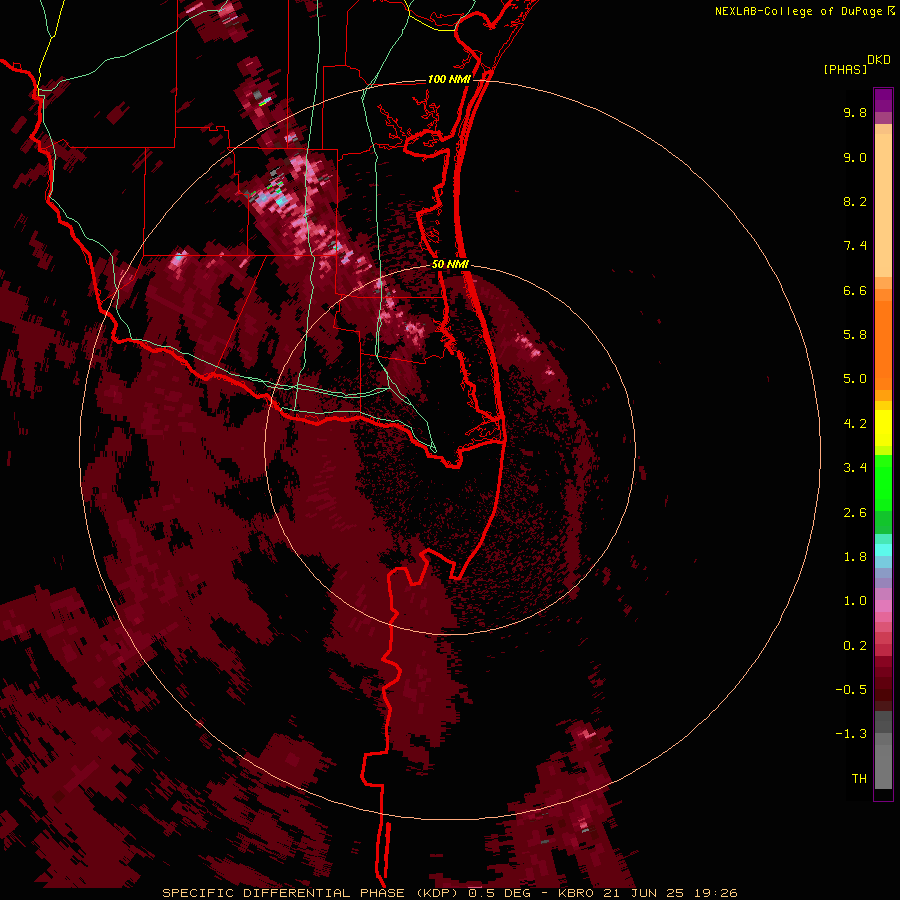The image size is (900, 900).
Task: Click the 8.2 value on the scale
Action: 855,201
